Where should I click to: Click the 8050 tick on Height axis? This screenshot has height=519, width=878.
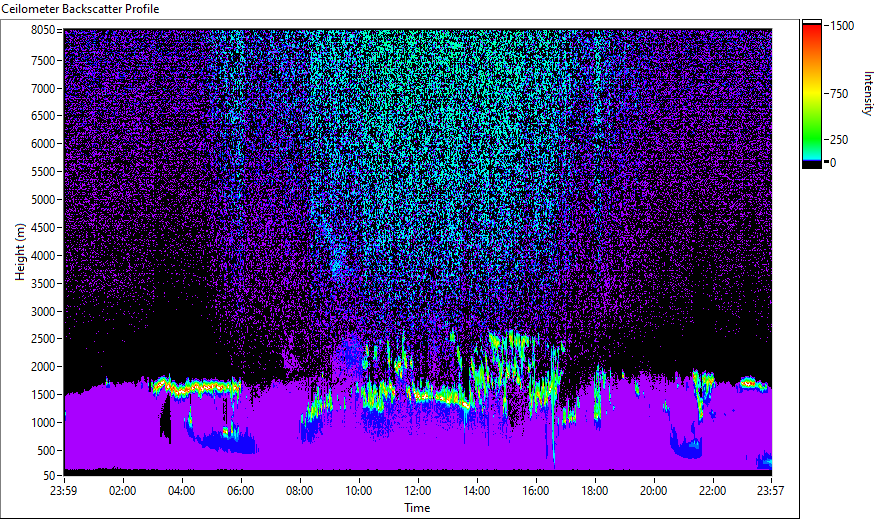43,30
